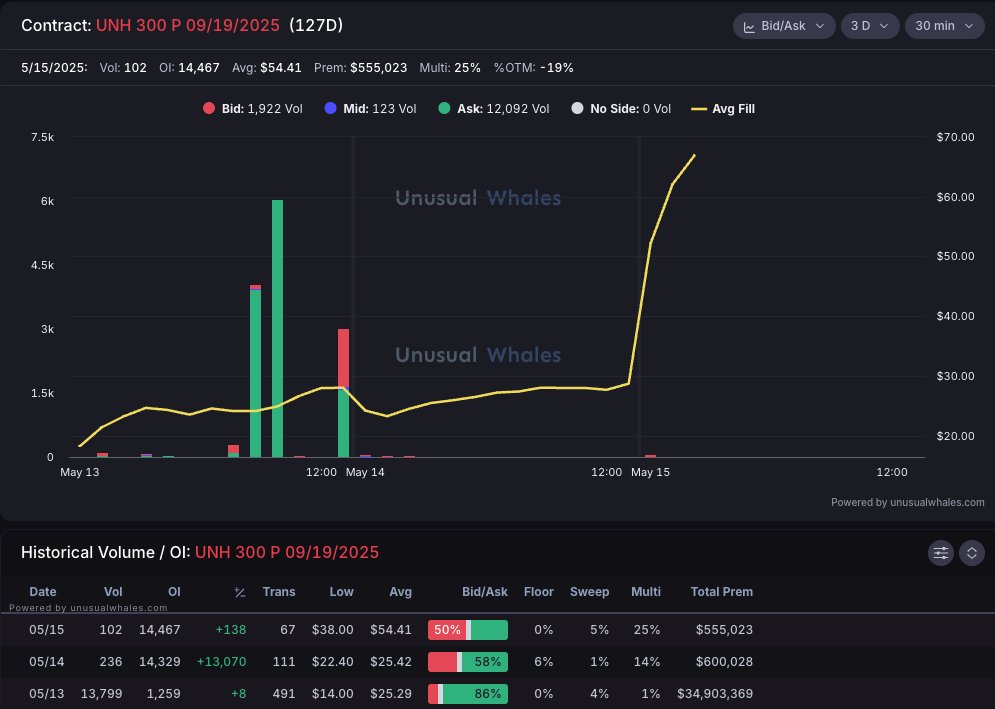
Task: Open the 3 D range dropdown
Action: [x=869, y=26]
